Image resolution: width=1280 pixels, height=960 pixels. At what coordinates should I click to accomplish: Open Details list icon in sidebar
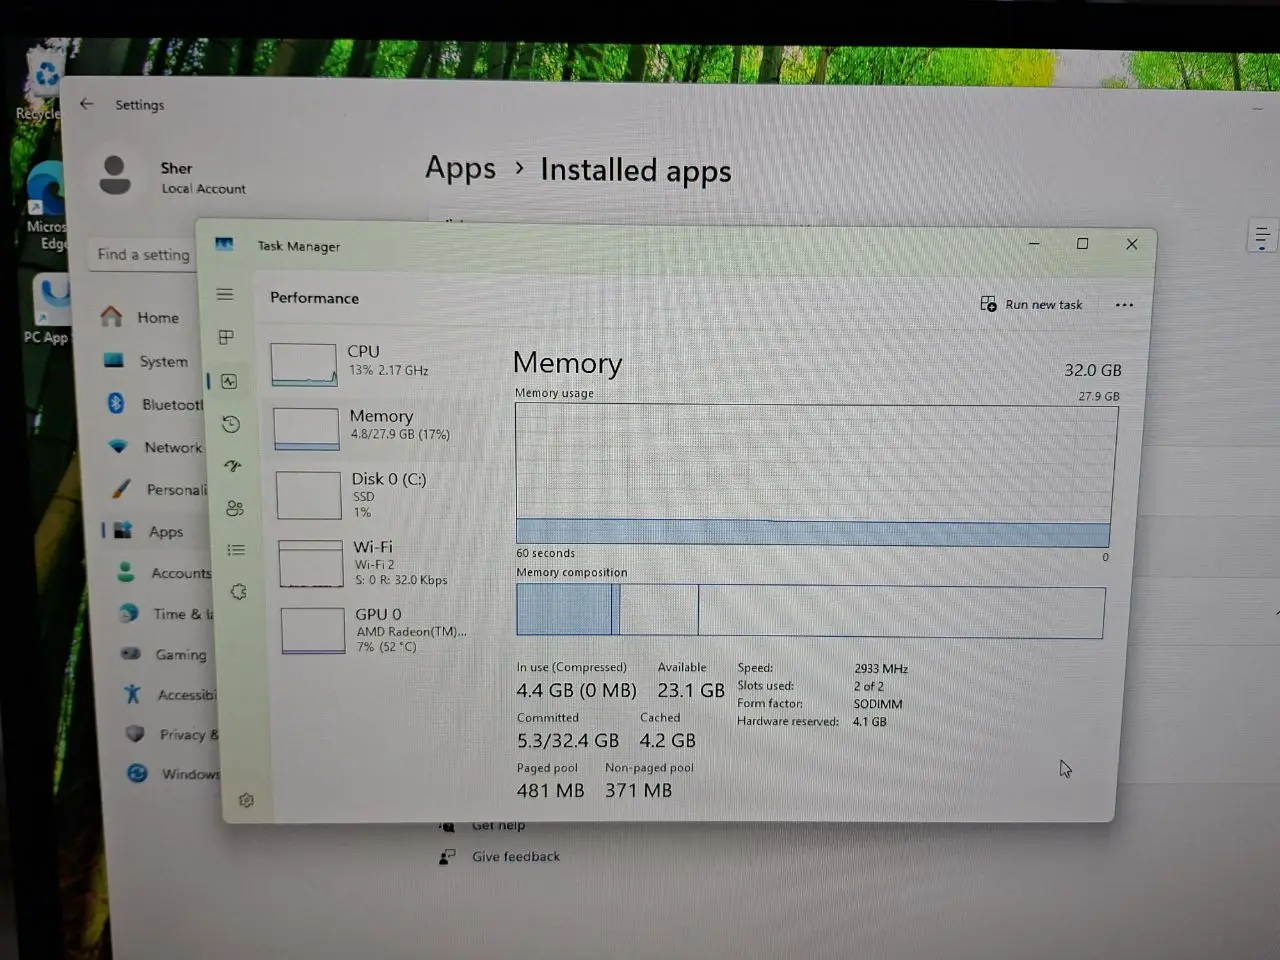tap(236, 550)
